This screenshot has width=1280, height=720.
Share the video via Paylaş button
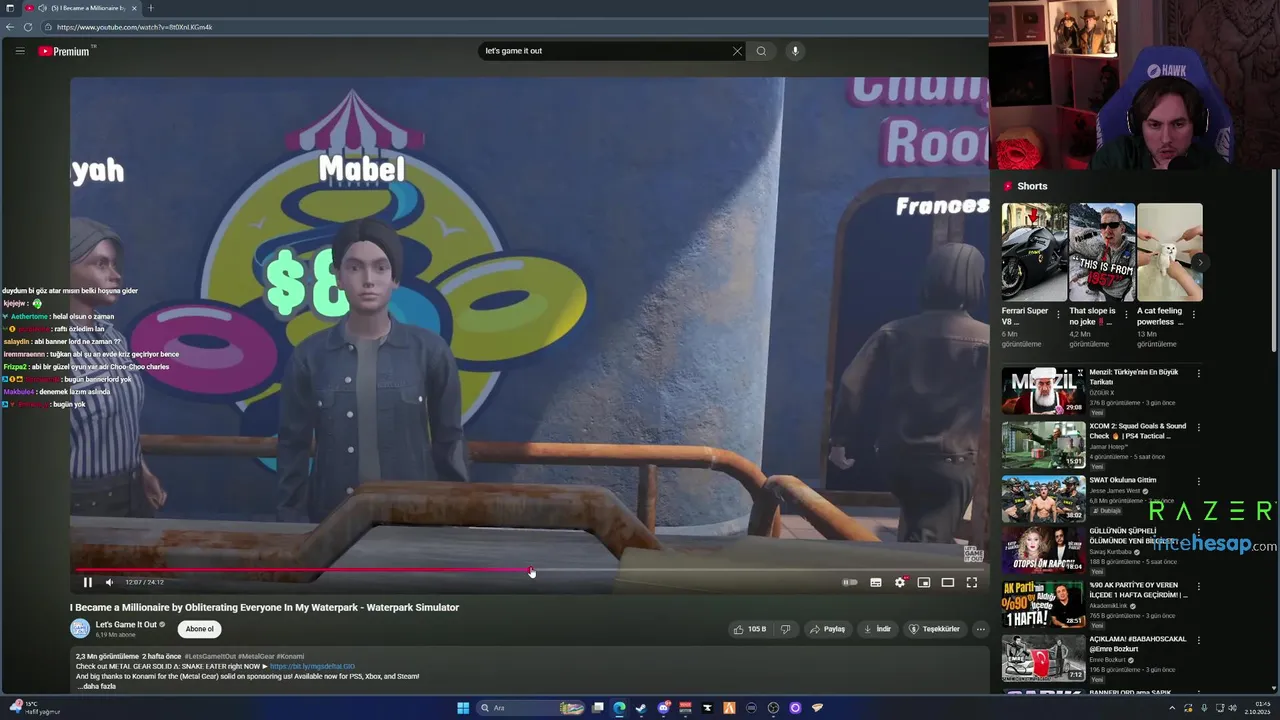828,629
